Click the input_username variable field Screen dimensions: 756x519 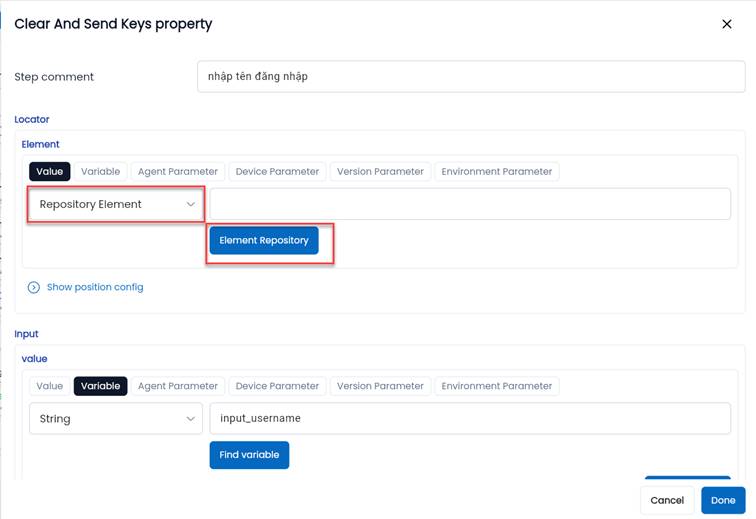click(x=470, y=419)
